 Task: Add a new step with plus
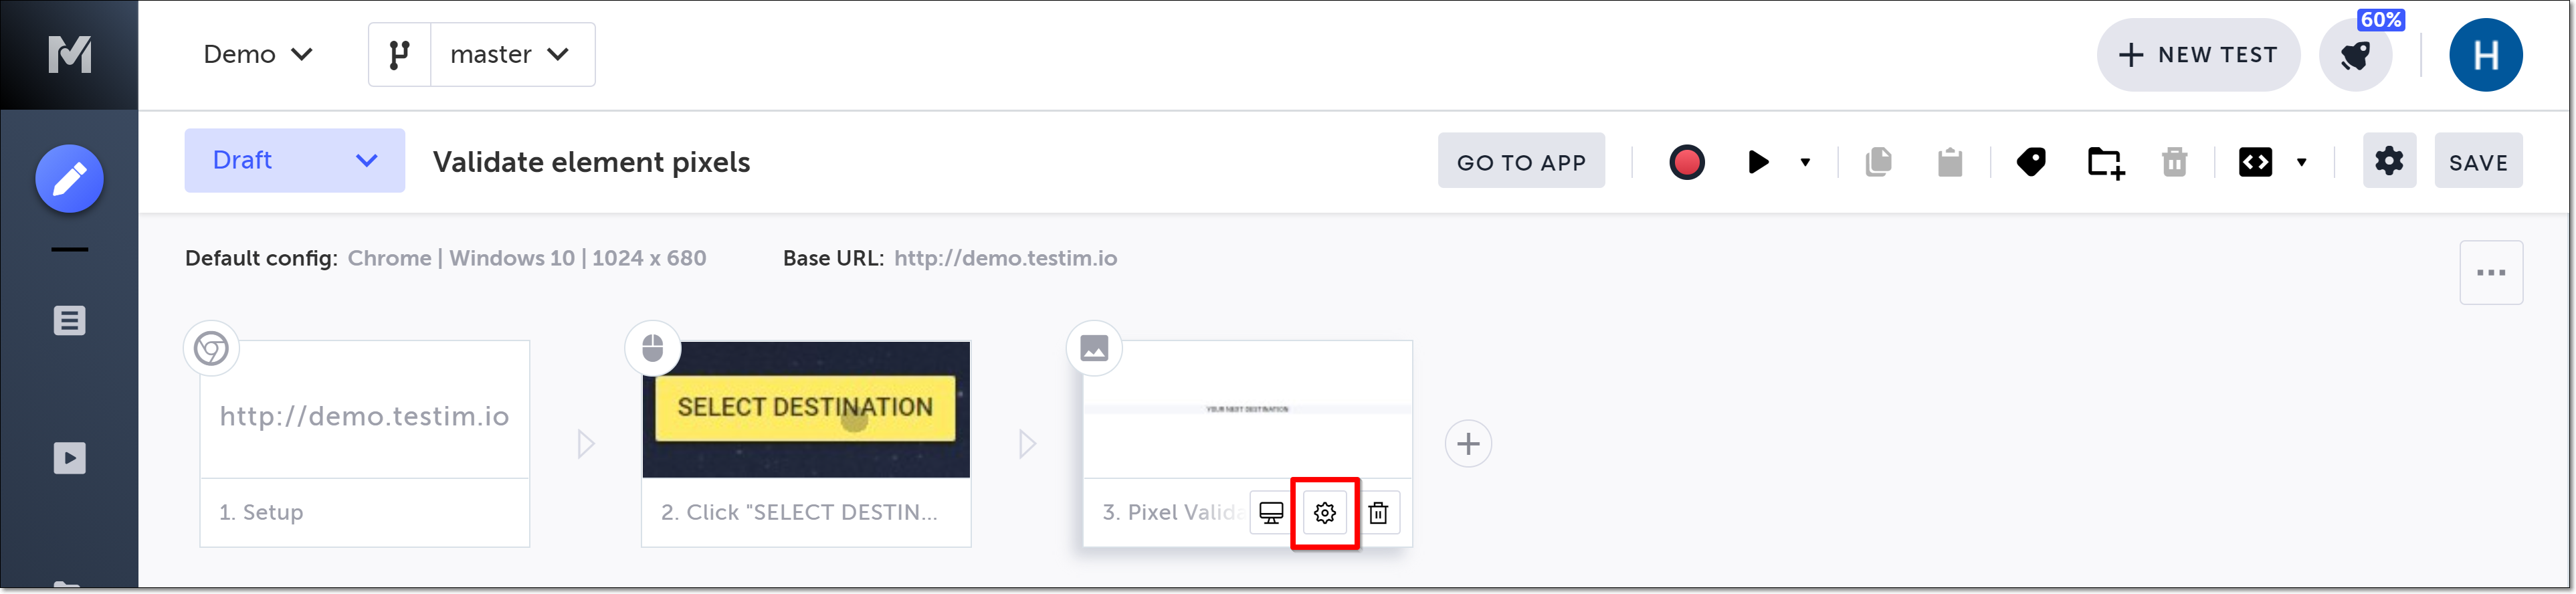click(1468, 444)
